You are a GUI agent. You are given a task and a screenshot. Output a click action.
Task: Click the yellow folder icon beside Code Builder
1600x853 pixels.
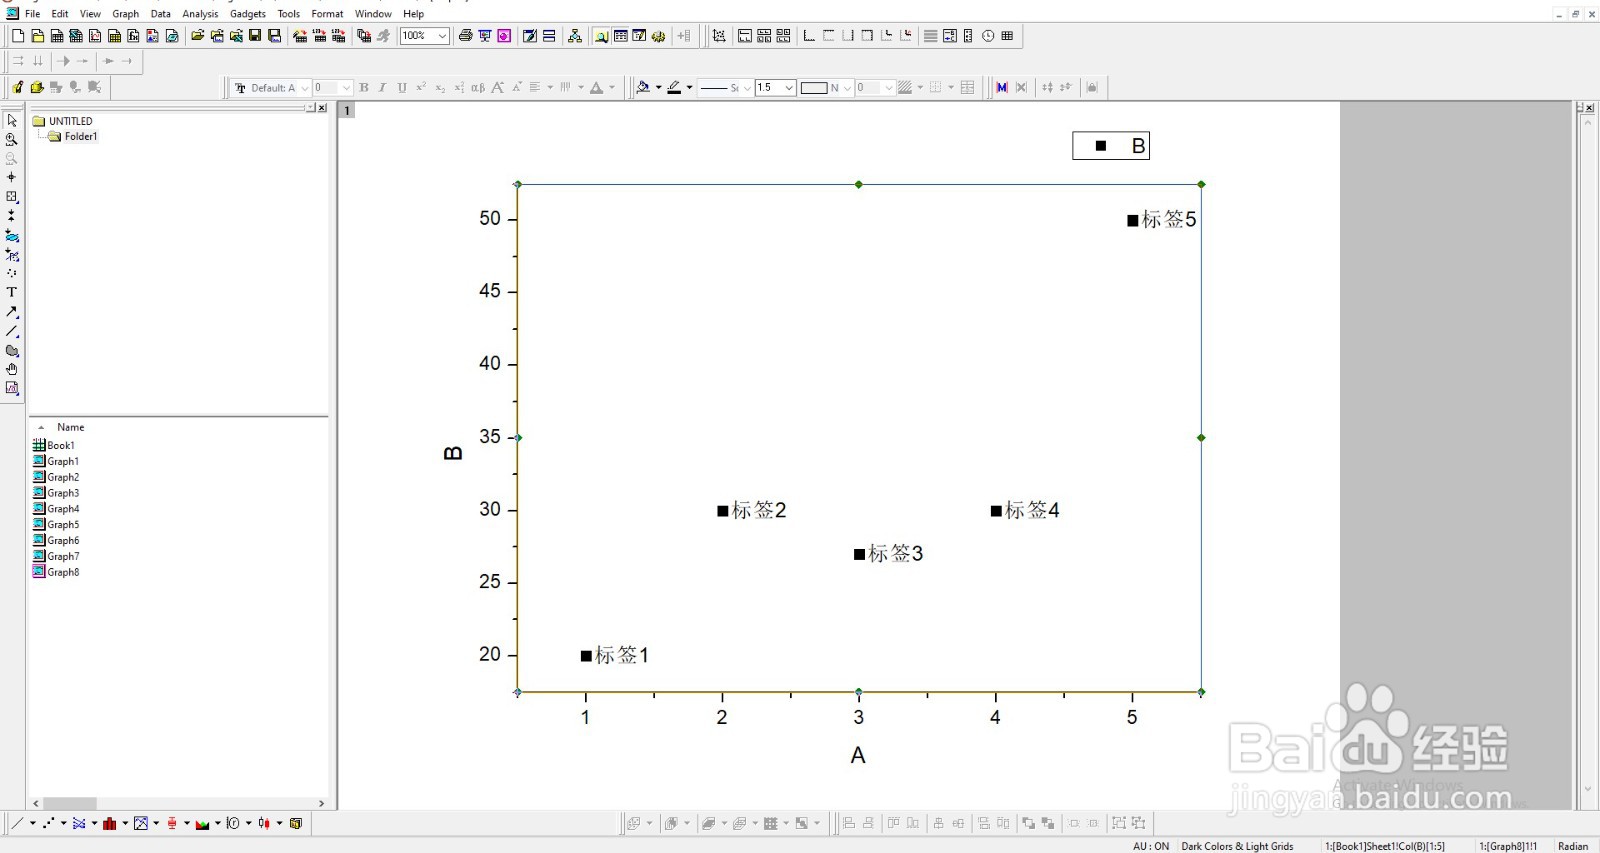click(x=37, y=87)
